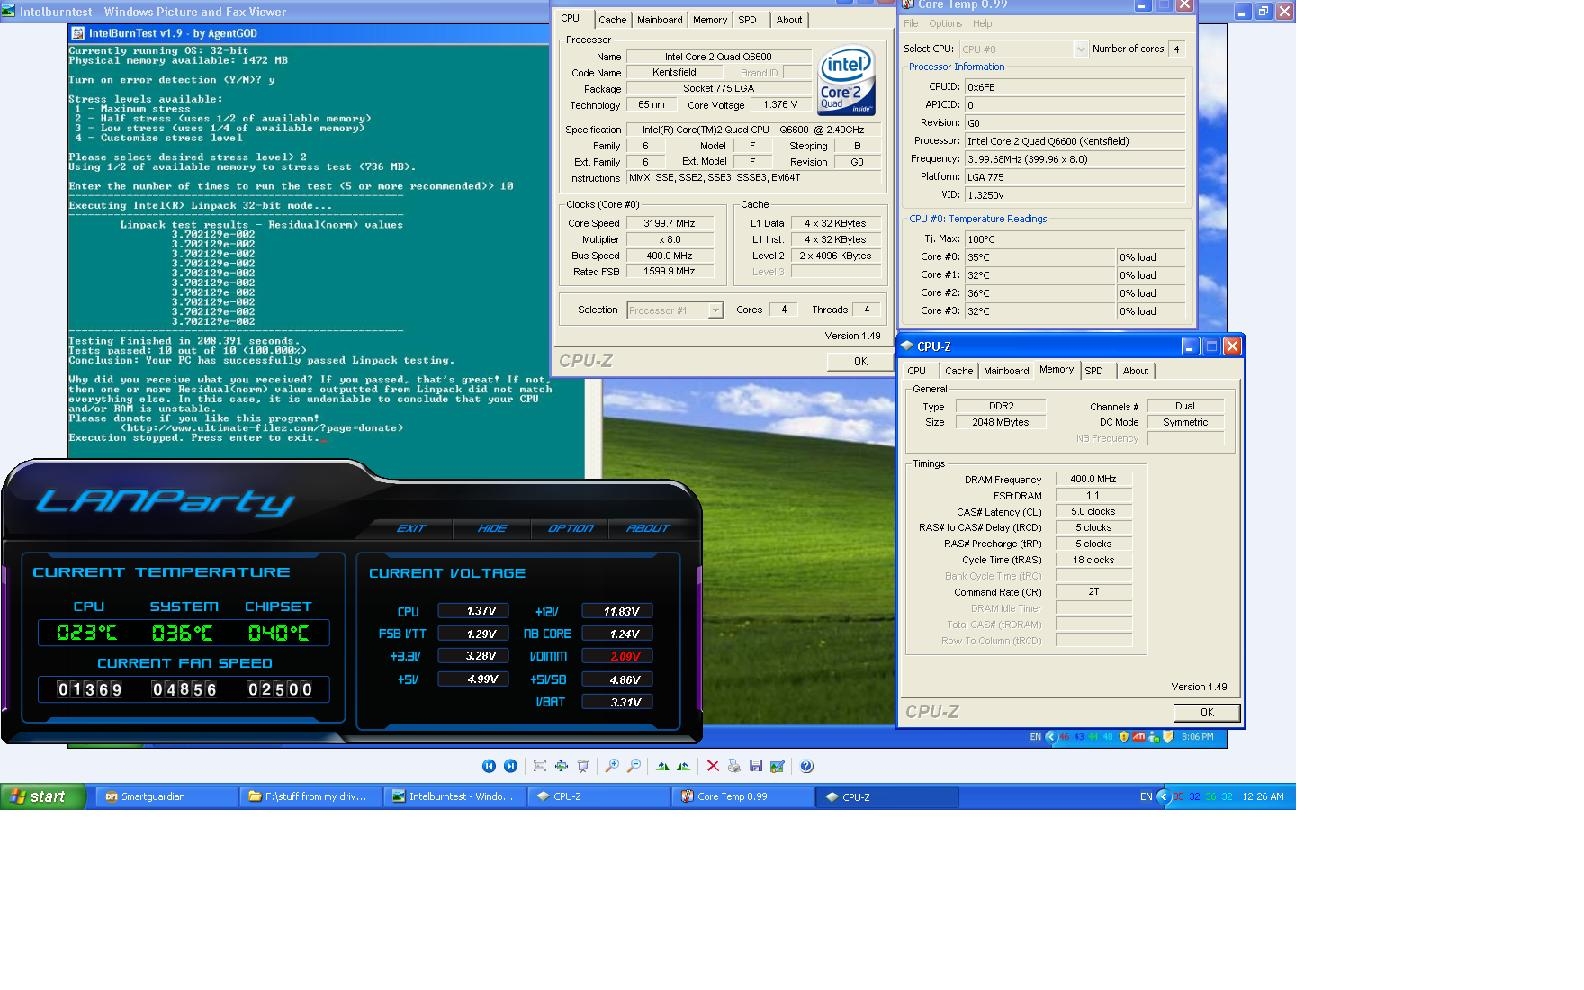This screenshot has width=1584, height=990.
Task: Select Memory tab in upper CPU-Z window
Action: pos(710,20)
